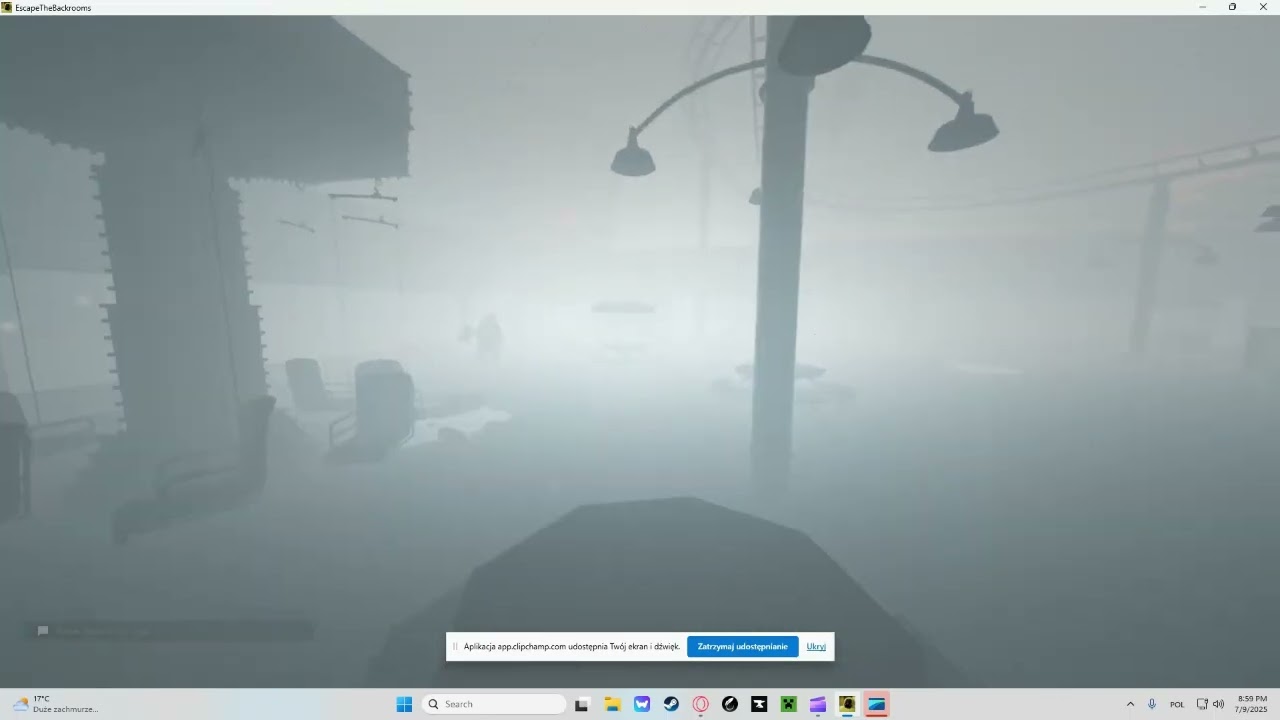1280x720 pixels.
Task: Open File Explorer from the taskbar
Action: coord(612,704)
